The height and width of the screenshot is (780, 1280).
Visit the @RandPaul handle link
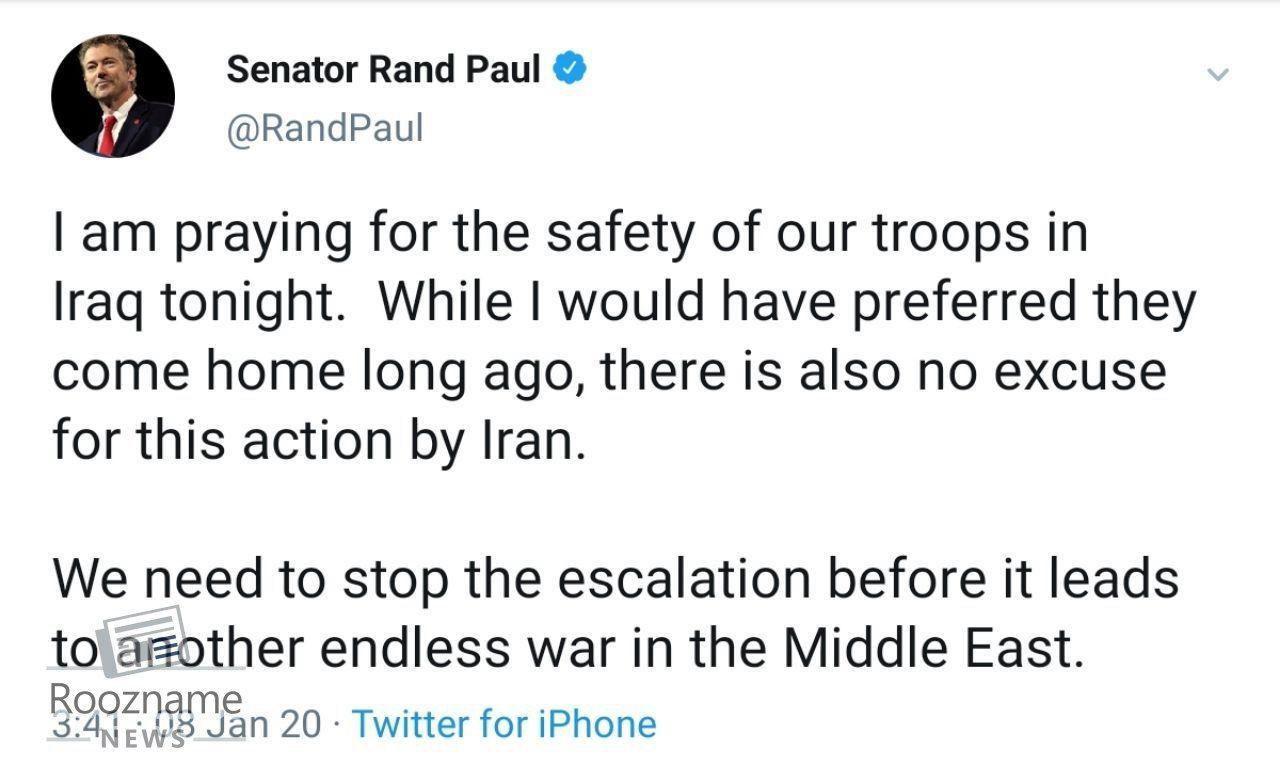(x=325, y=128)
